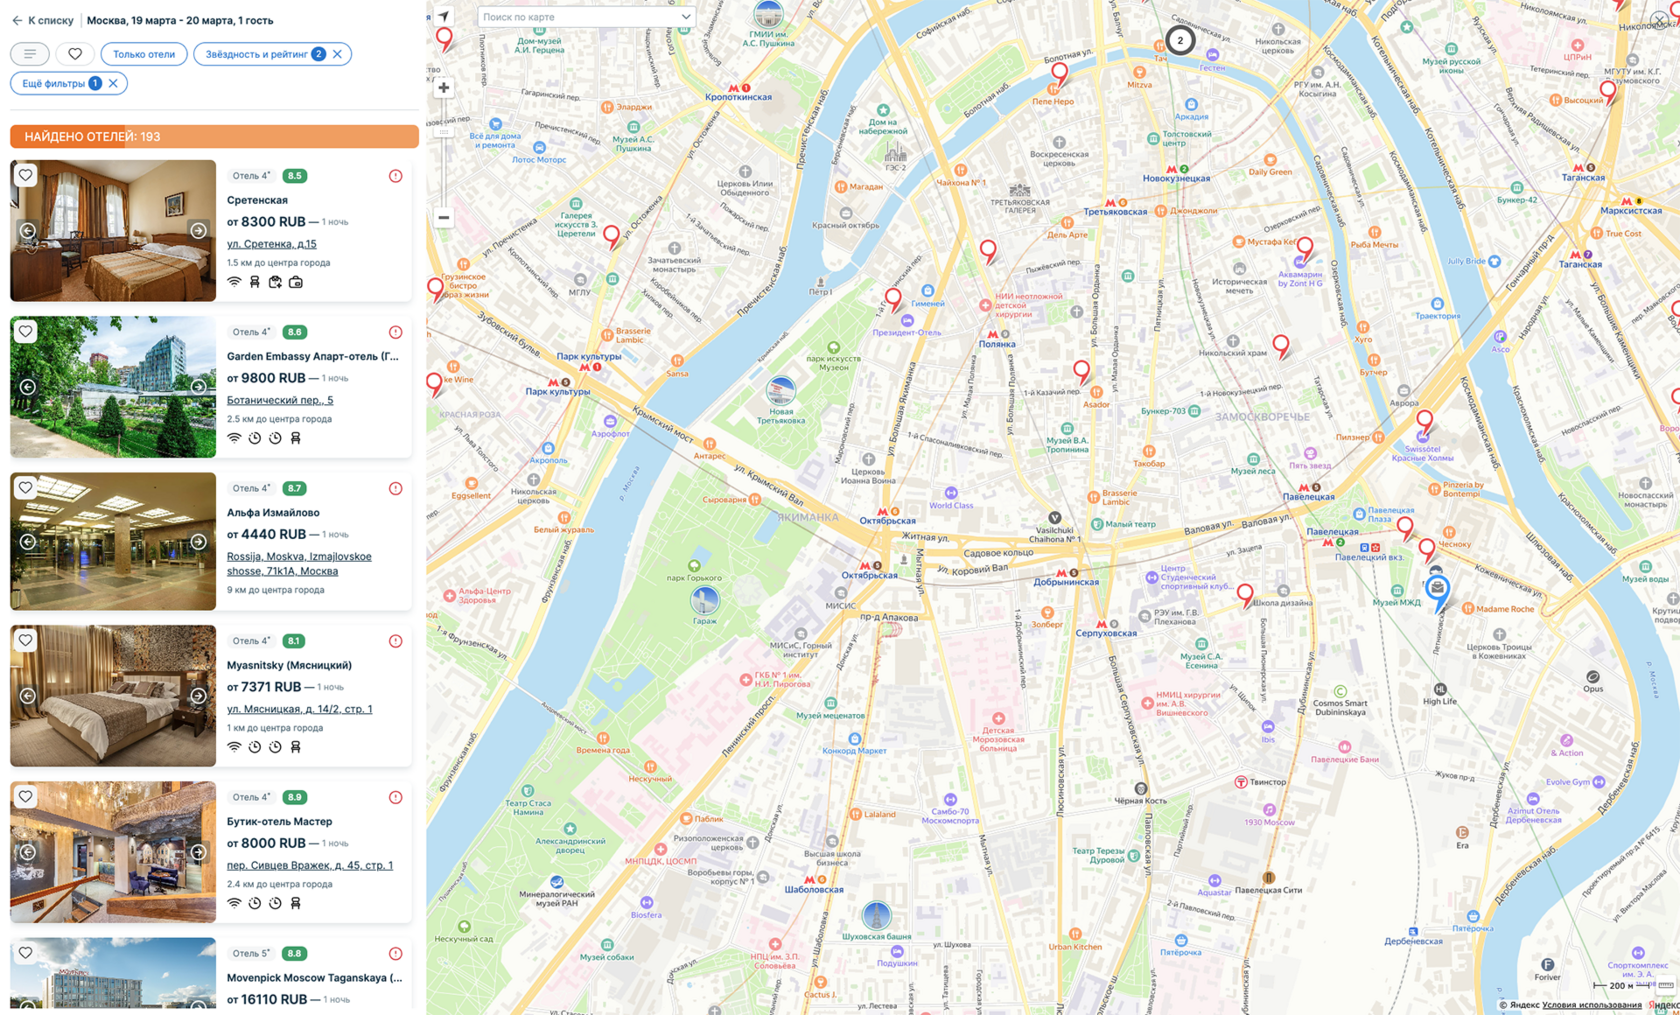The height and width of the screenshot is (1015, 1680).
Task: Open the Звёздность и рейтинг filter
Action: 258,54
